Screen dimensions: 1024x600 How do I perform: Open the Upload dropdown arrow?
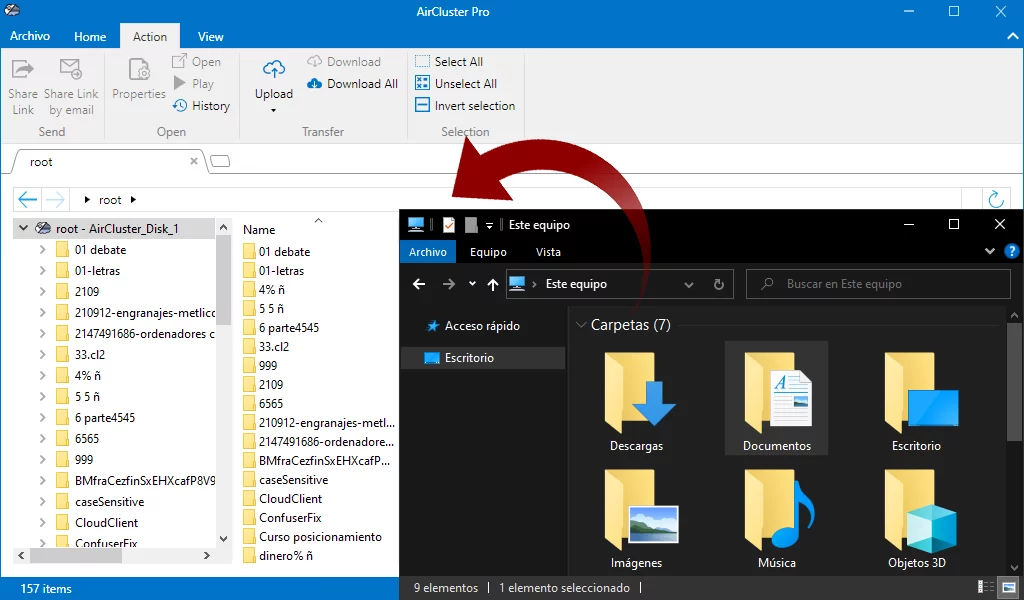pos(273,110)
